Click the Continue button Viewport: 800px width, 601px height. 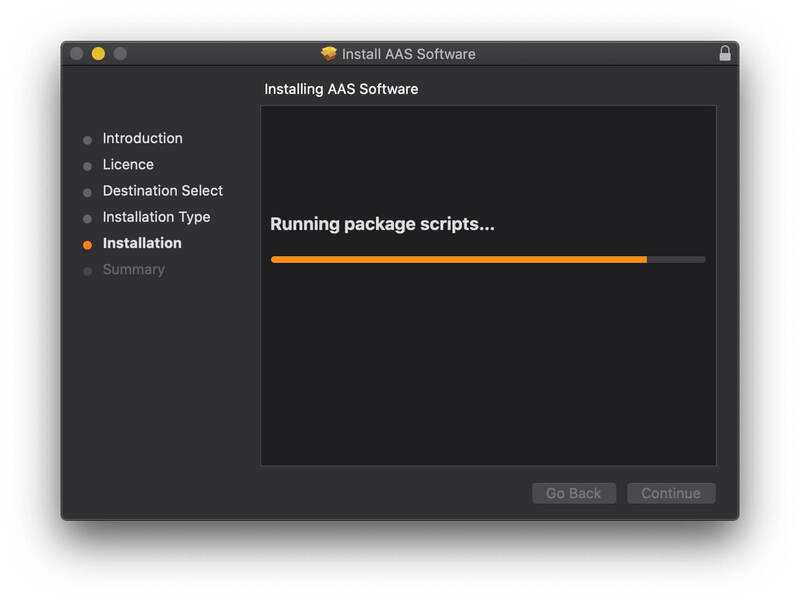click(671, 492)
